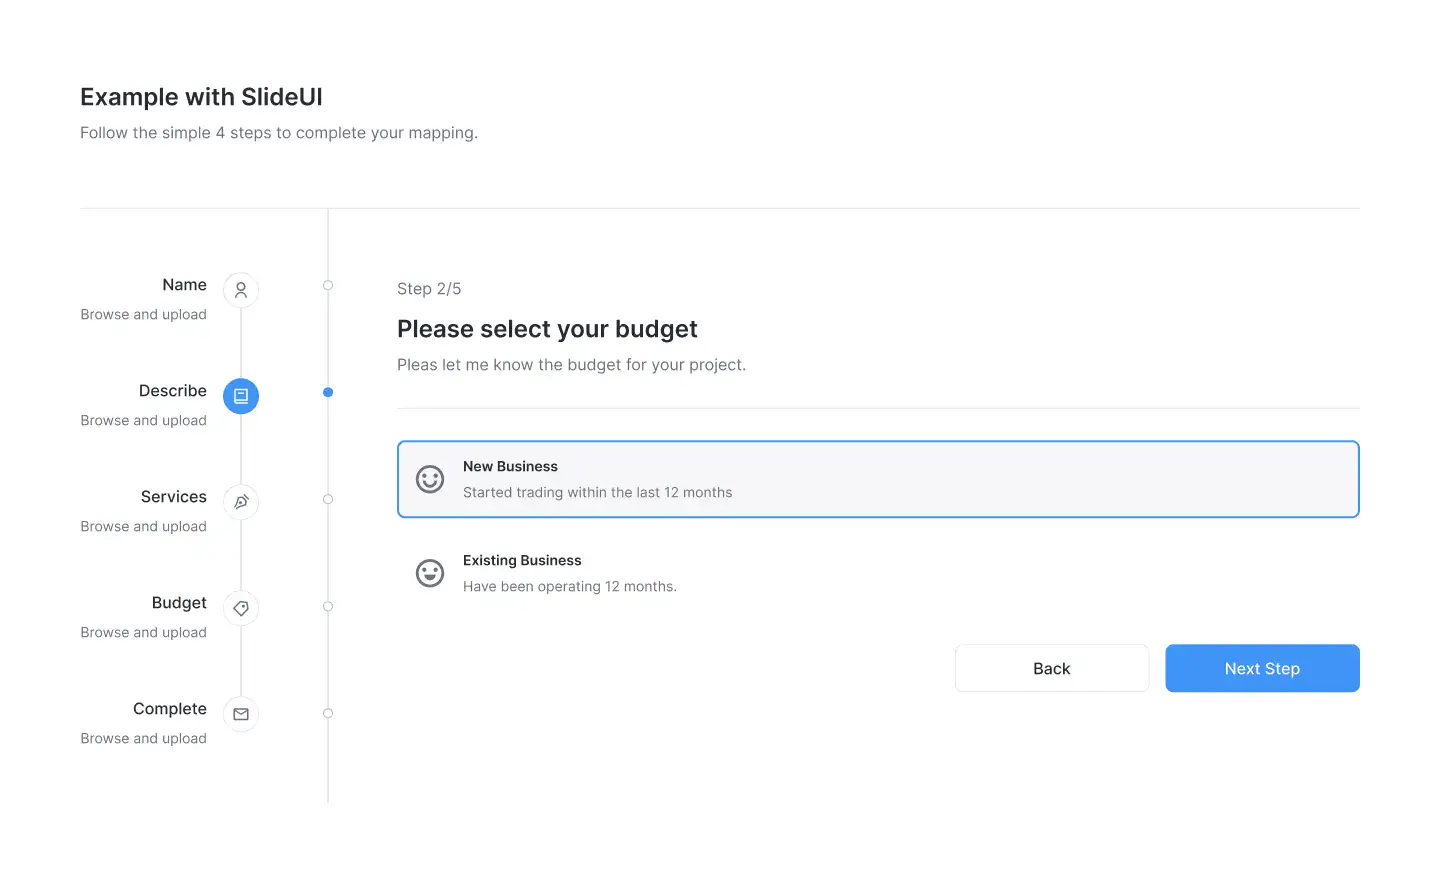Click the Budget price tag icon
The image size is (1440, 893).
click(x=241, y=608)
